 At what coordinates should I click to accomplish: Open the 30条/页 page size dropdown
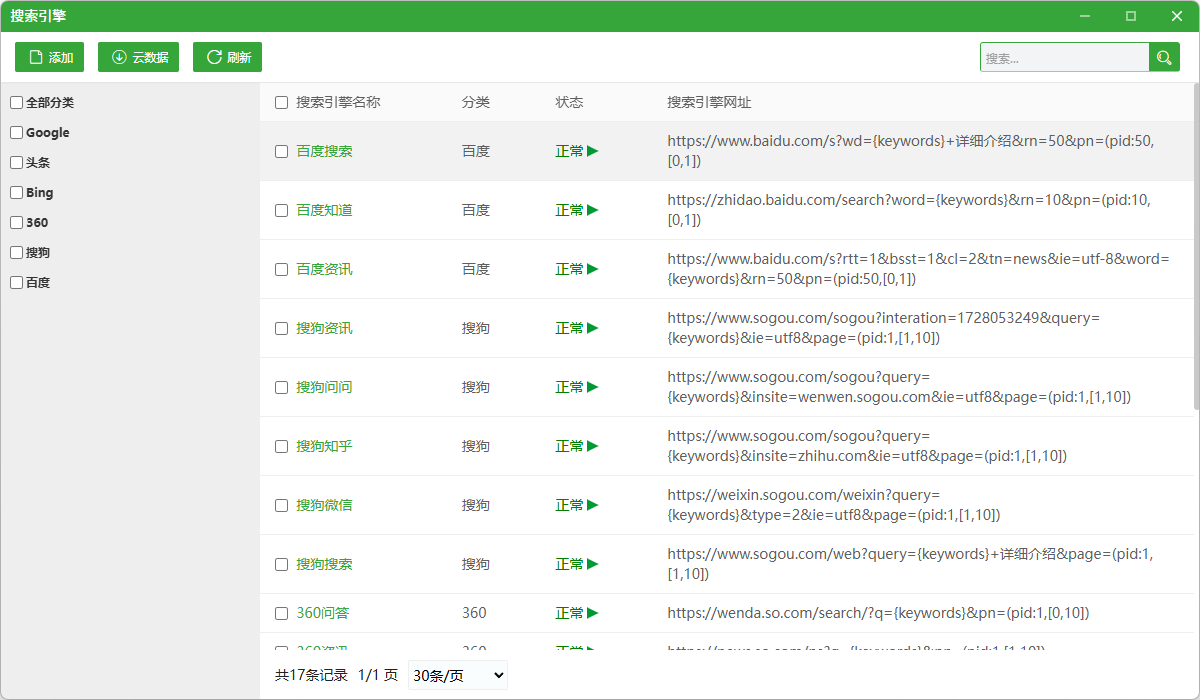pyautogui.click(x=458, y=675)
